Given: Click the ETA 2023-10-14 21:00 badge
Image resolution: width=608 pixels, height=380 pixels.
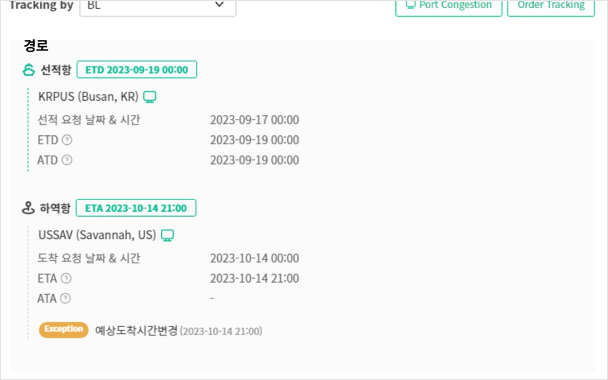Looking at the screenshot, I should point(136,208).
